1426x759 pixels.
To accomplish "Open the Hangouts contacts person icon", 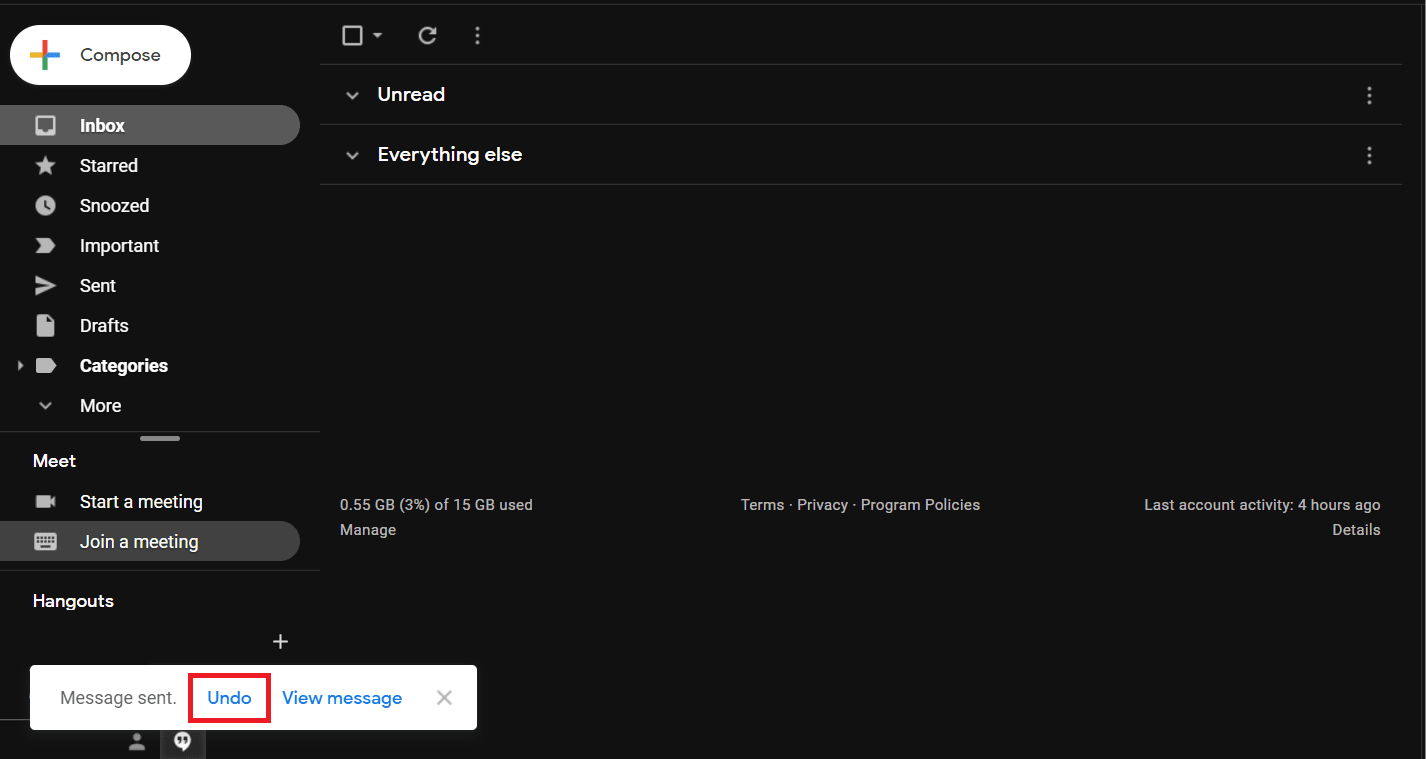I will click(x=137, y=741).
